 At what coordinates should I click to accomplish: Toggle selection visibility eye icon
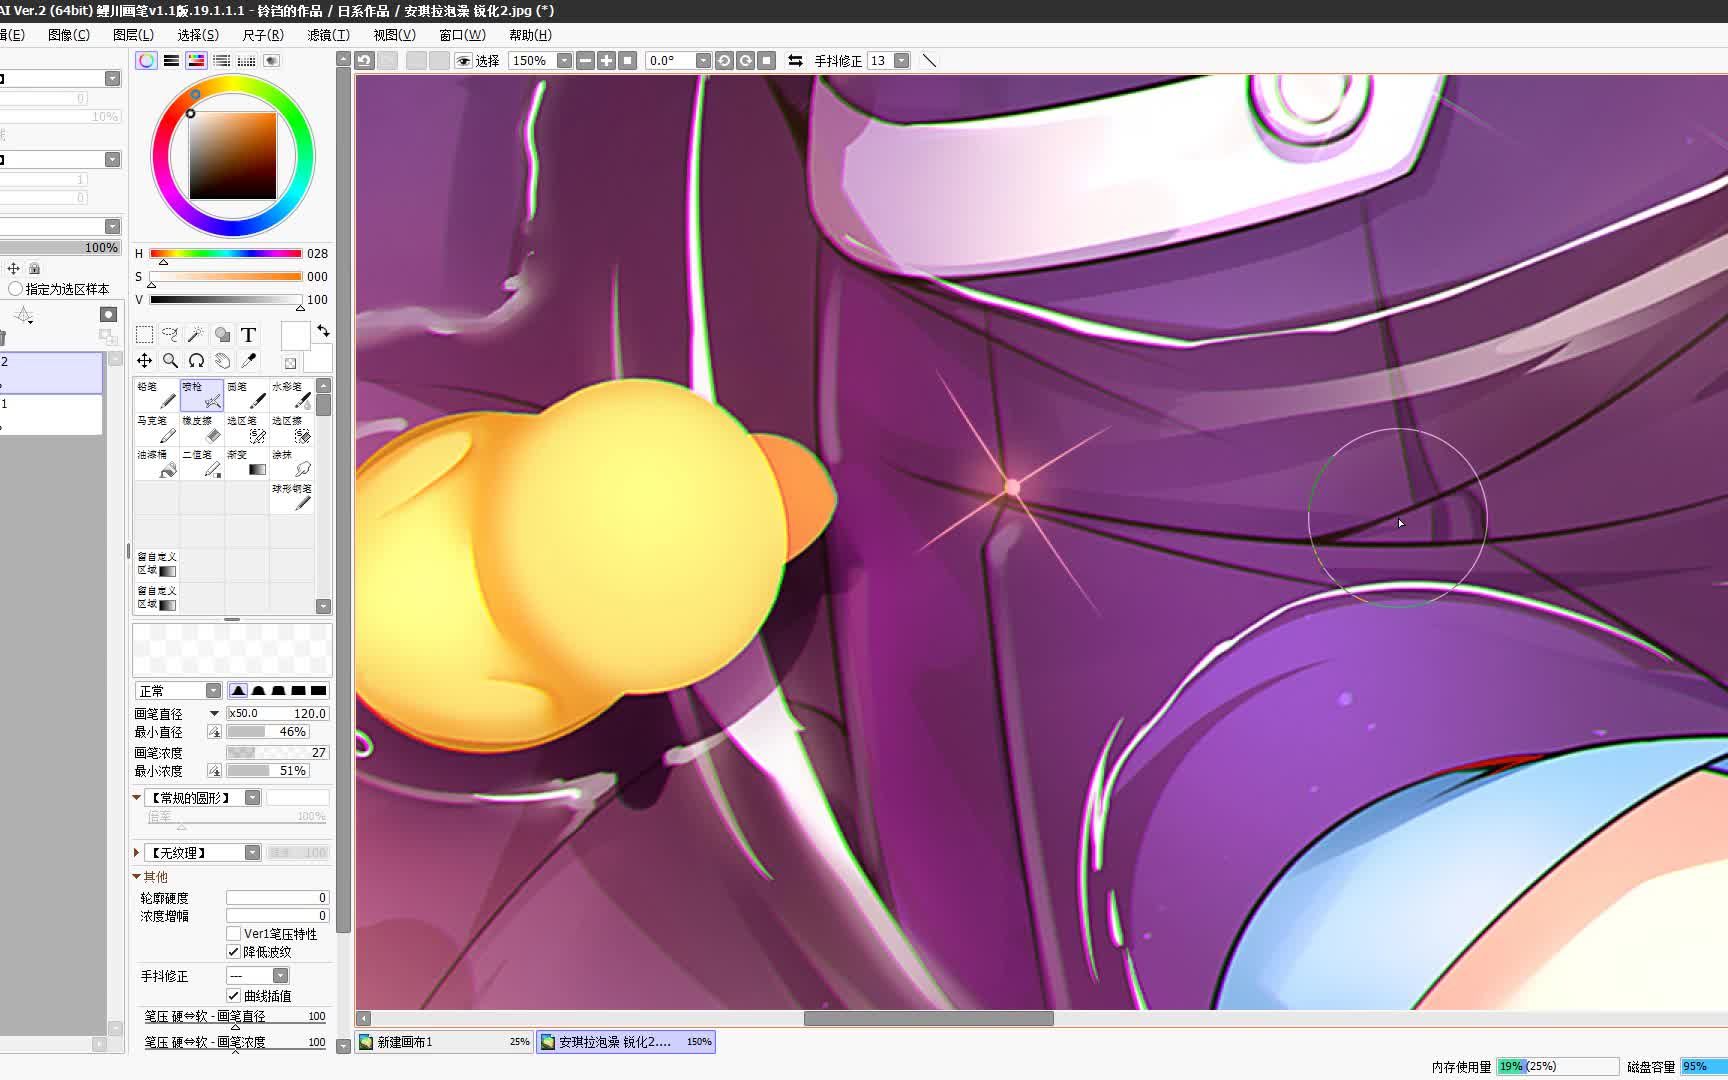click(x=463, y=61)
